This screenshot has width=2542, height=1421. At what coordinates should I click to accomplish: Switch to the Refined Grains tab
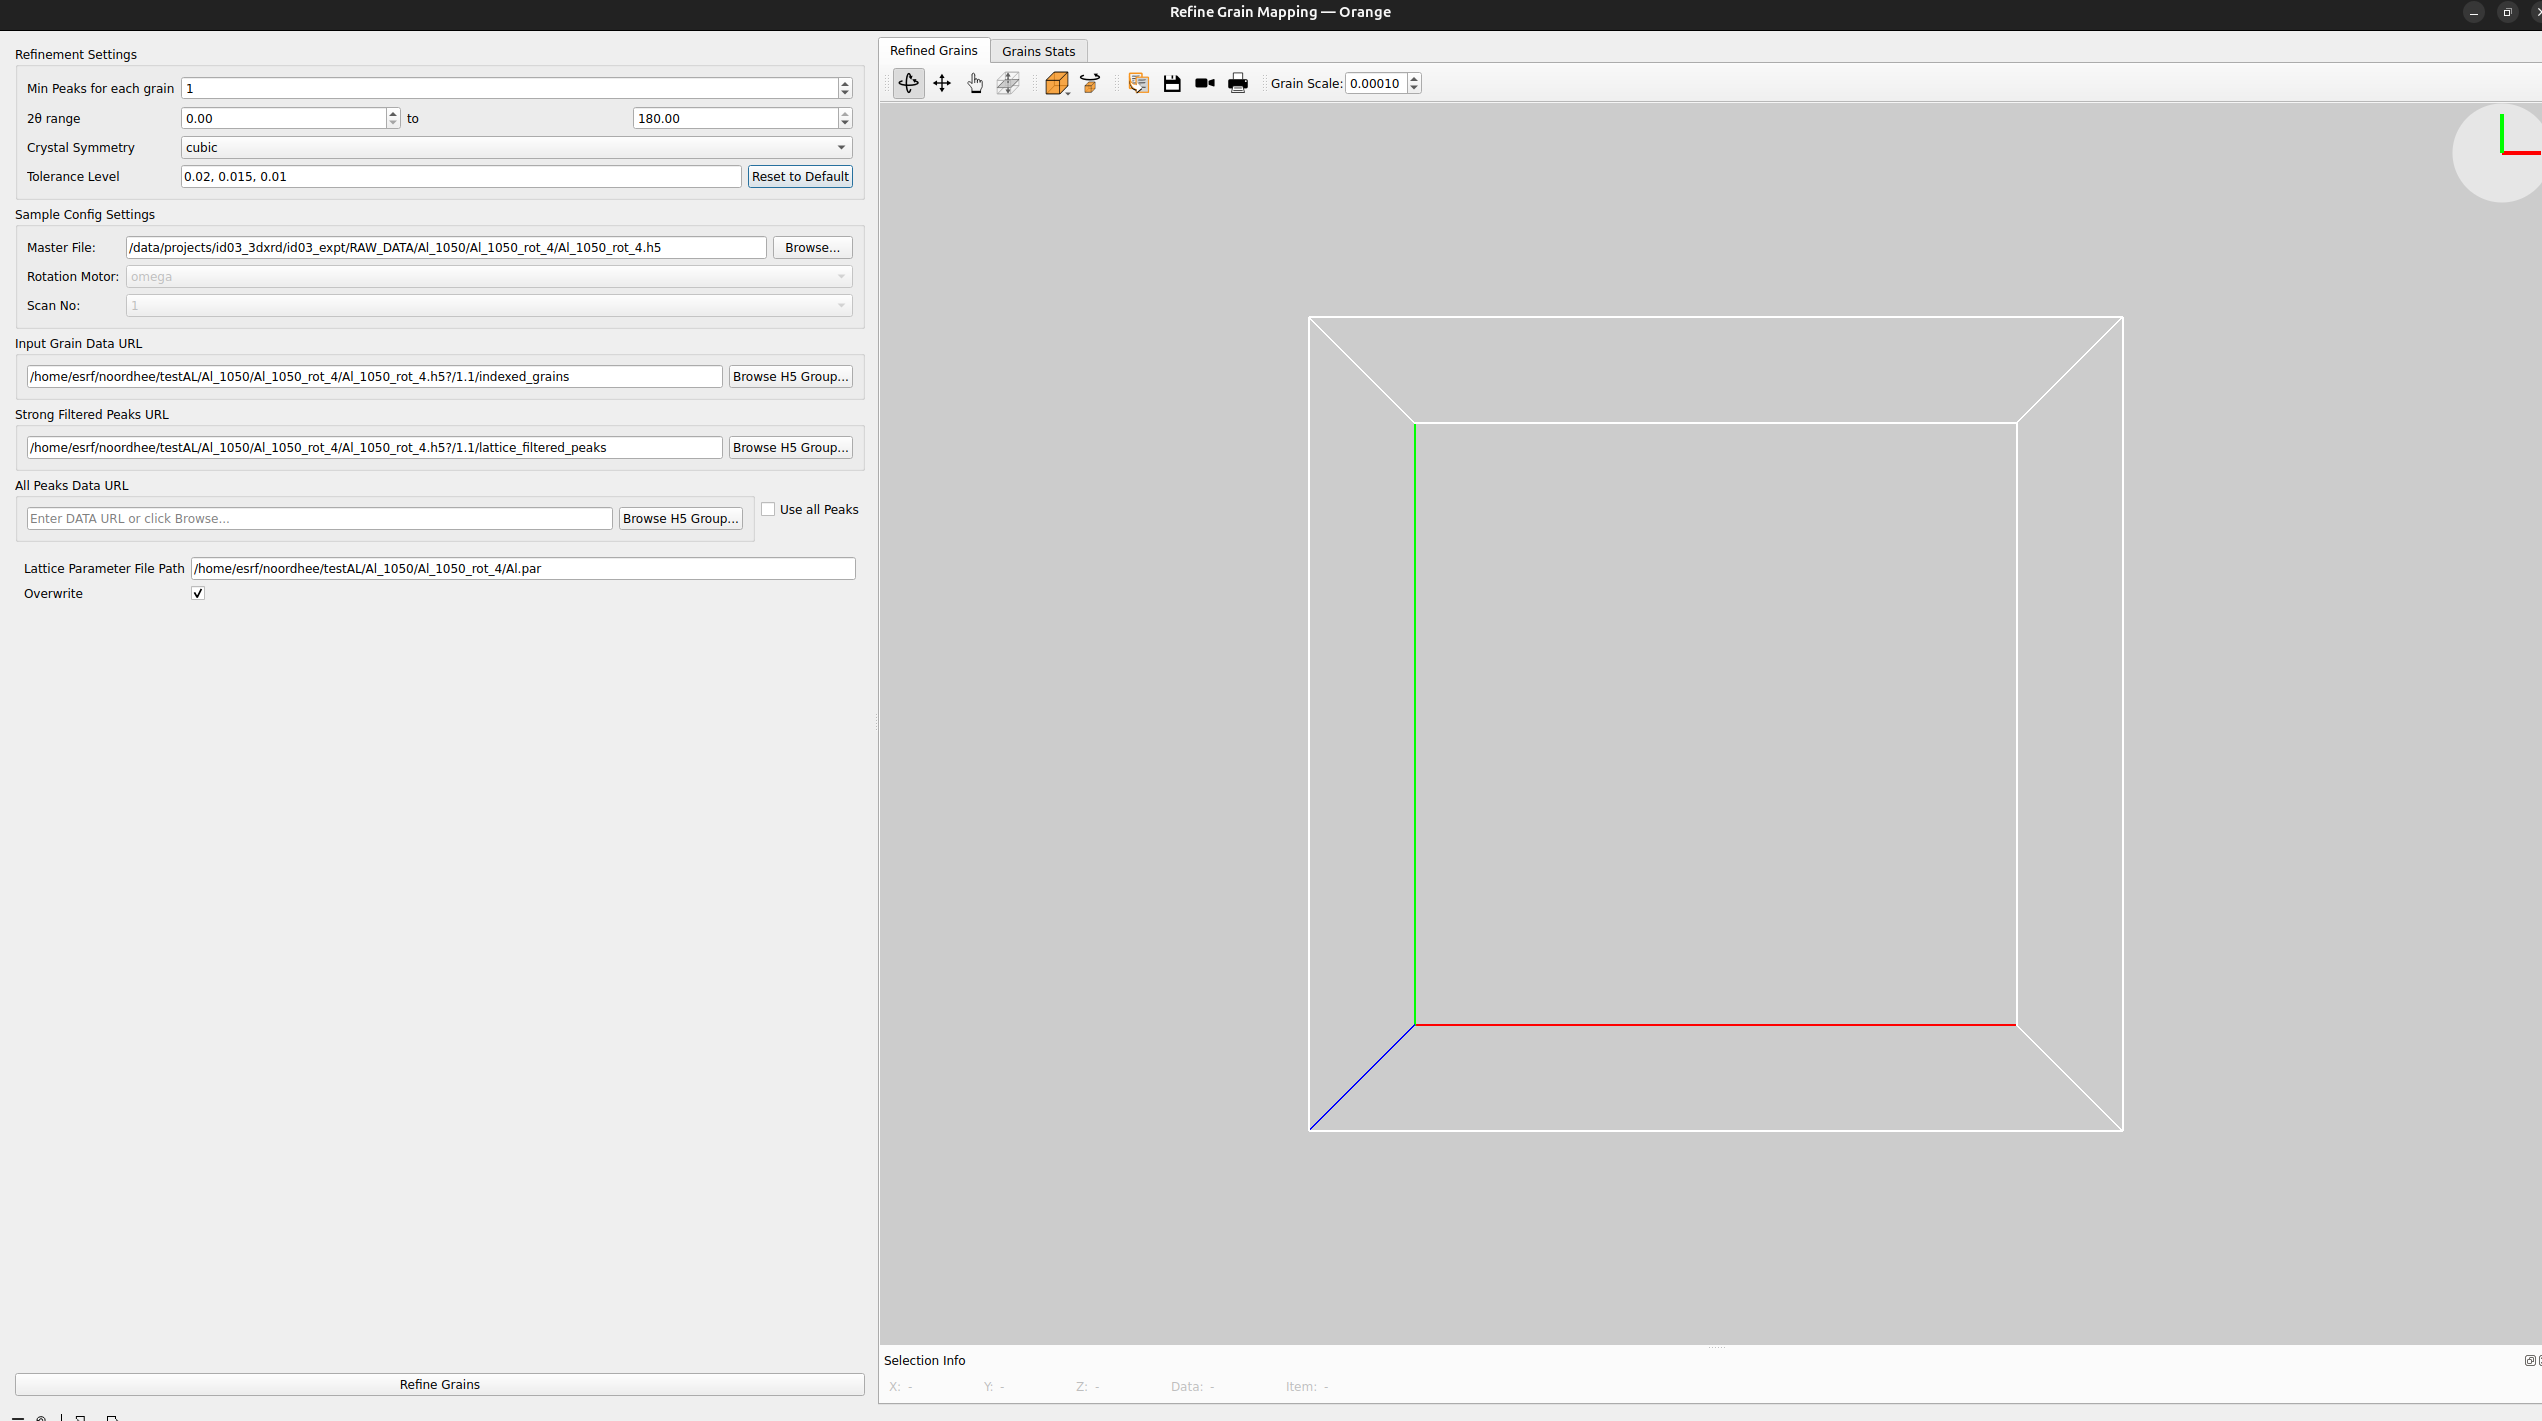(934, 50)
